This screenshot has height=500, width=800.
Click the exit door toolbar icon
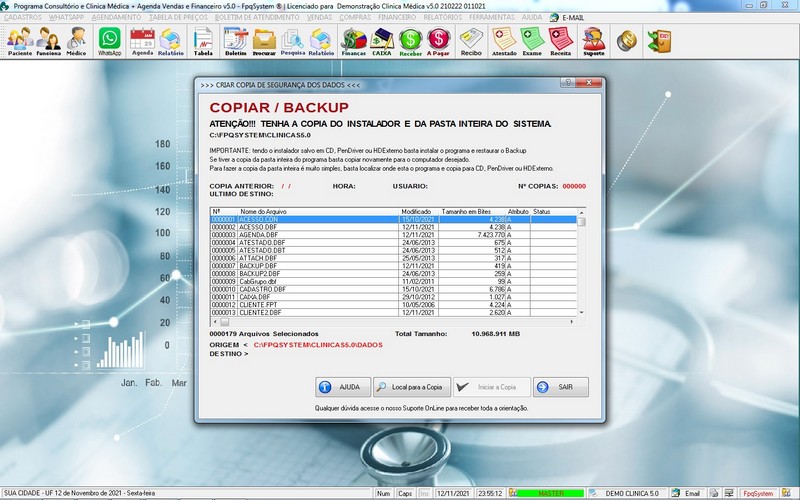pos(659,41)
